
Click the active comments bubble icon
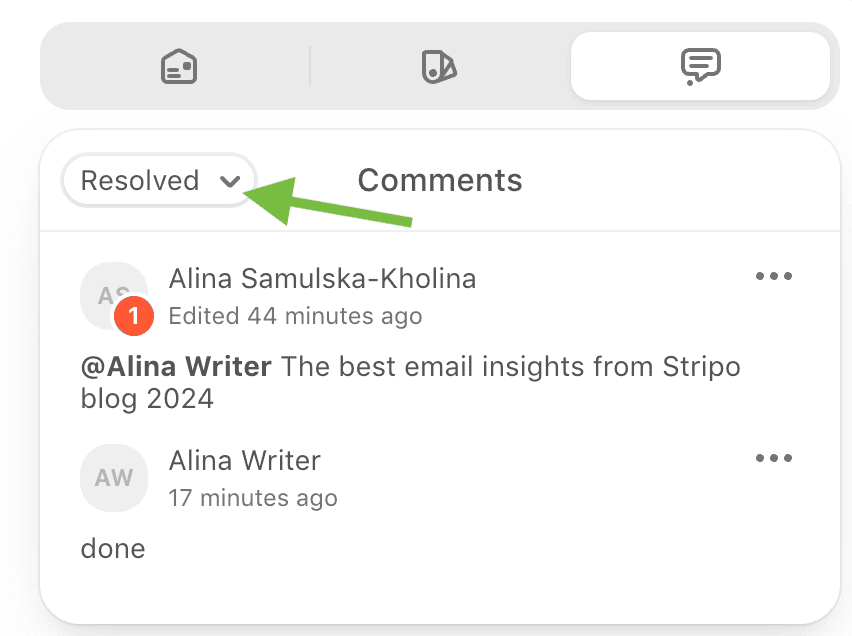click(x=700, y=66)
